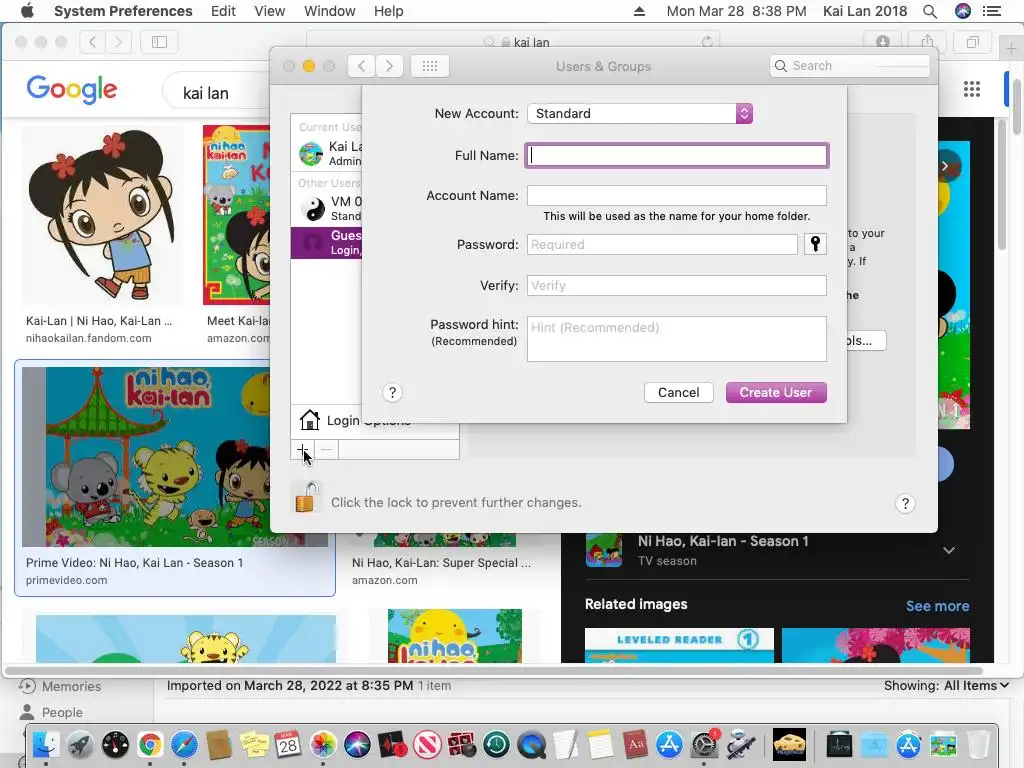The height and width of the screenshot is (768, 1024).
Task: Open Google Chrome from the dock
Action: coord(150,744)
